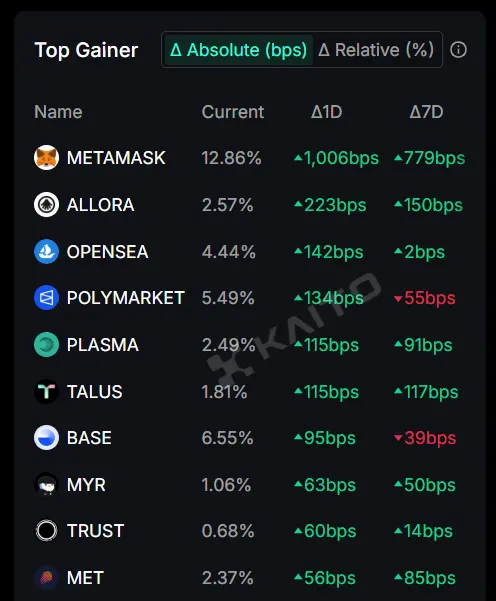
Task: Sort by Current column header
Action: [x=233, y=112]
